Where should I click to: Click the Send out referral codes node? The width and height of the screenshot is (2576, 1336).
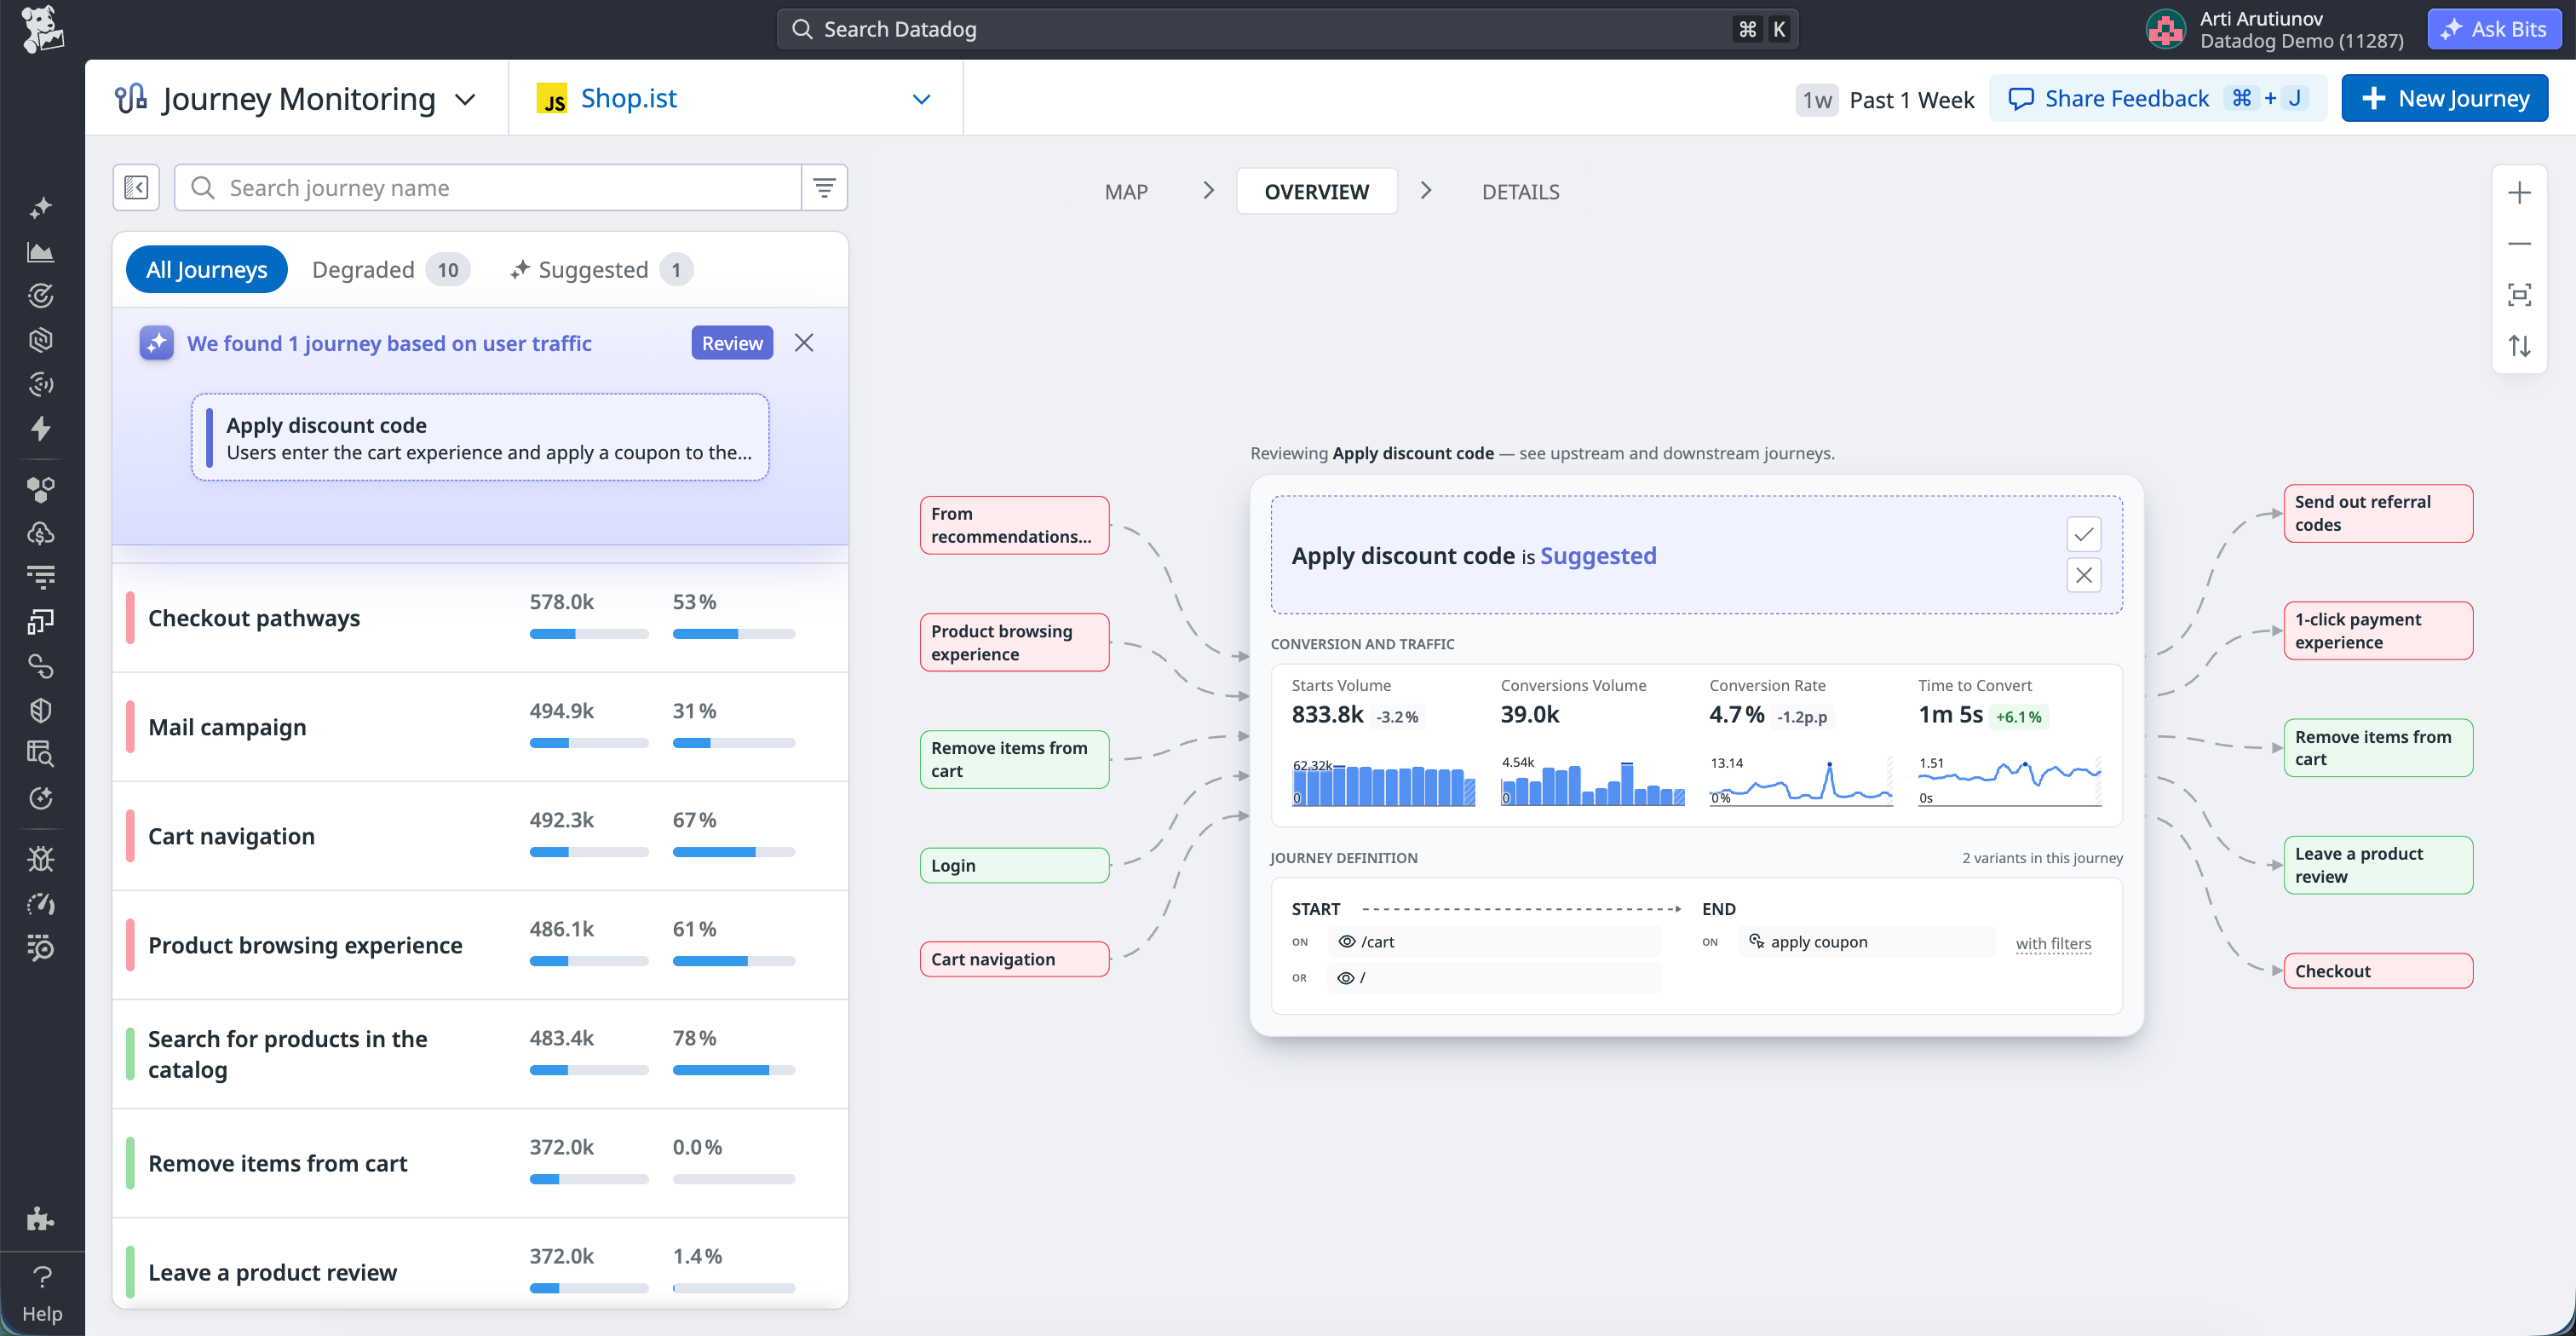[2378, 513]
